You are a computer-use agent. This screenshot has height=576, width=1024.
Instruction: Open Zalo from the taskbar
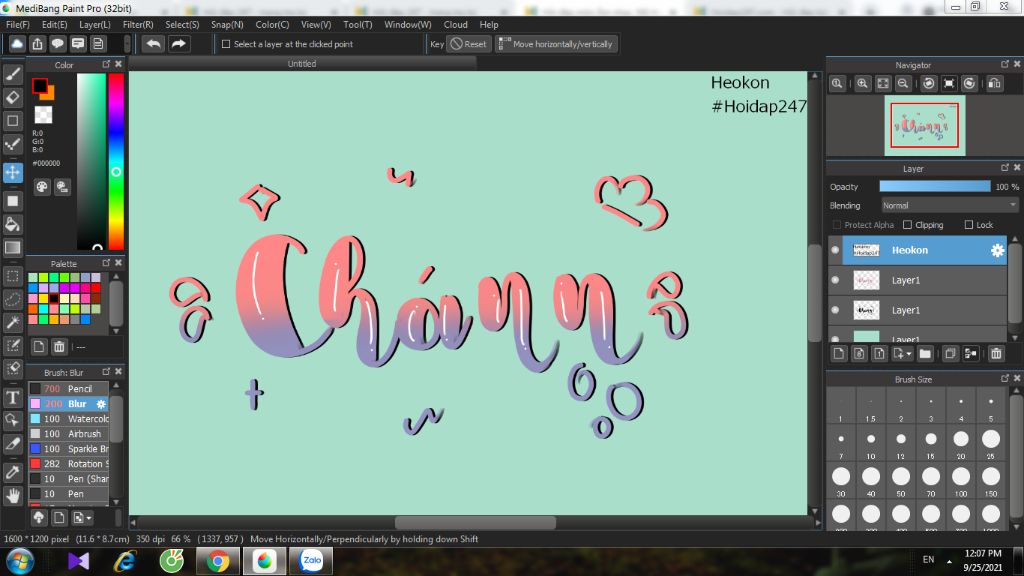(312, 561)
